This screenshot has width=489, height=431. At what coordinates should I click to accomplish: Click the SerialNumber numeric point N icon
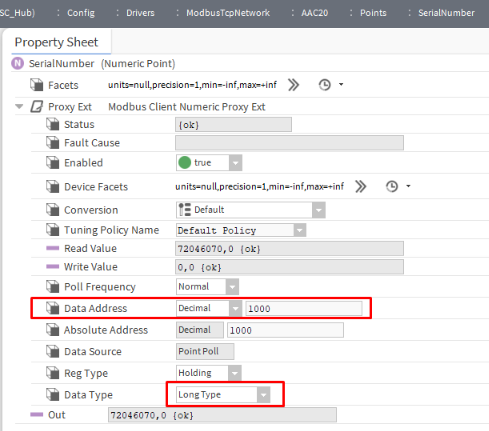click(18, 63)
